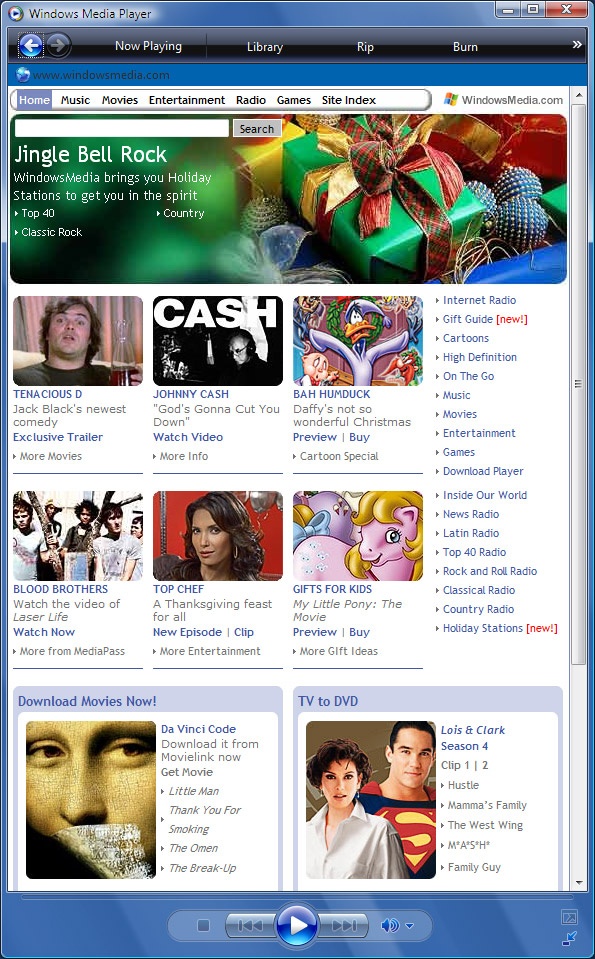Click the Blood Brothers band thumbnail
This screenshot has height=959, width=595.
click(78, 536)
